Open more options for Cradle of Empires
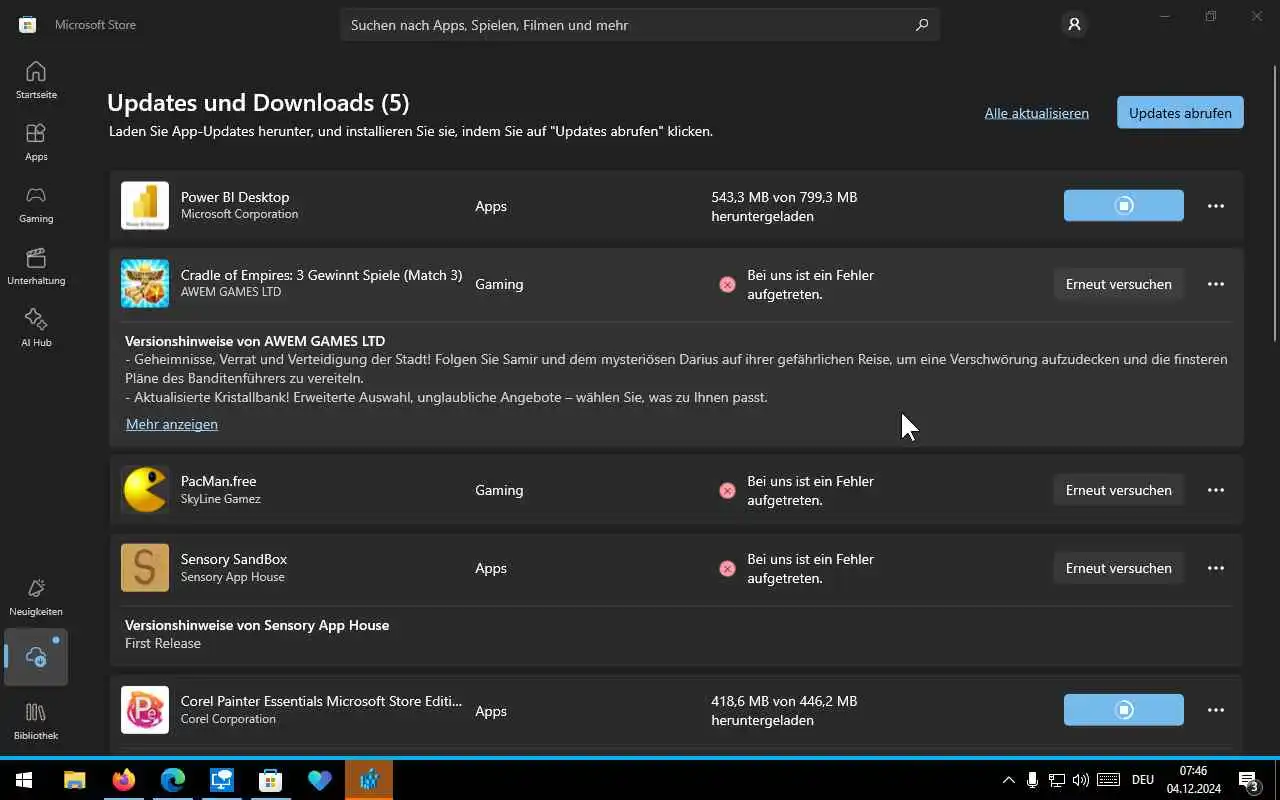 [x=1216, y=284]
